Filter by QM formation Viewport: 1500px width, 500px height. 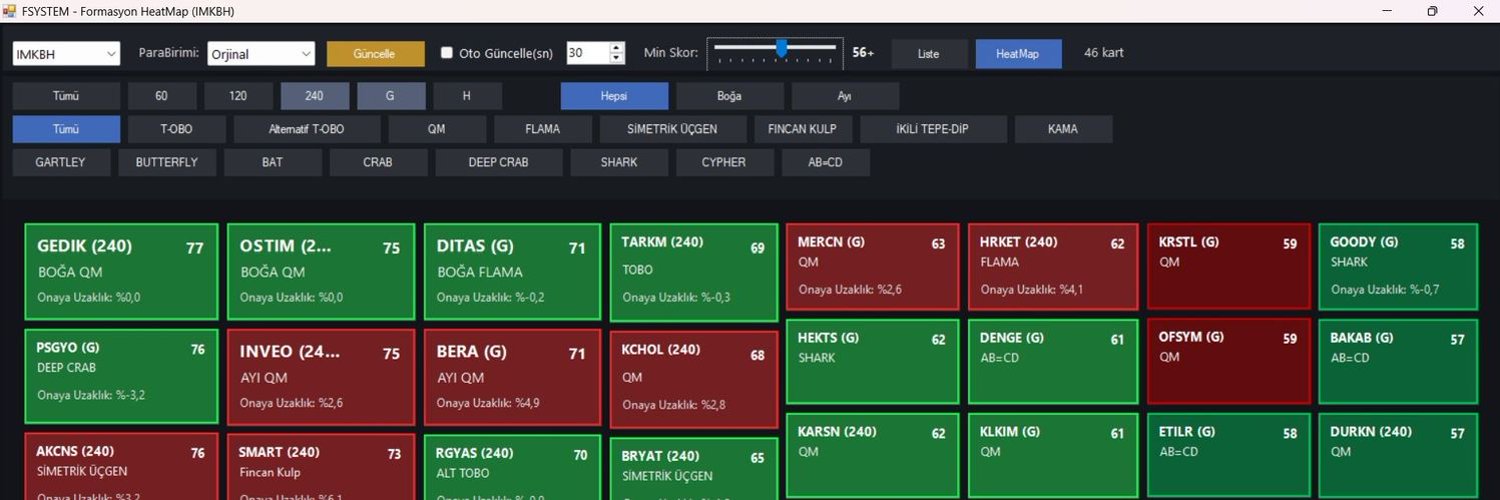(437, 129)
